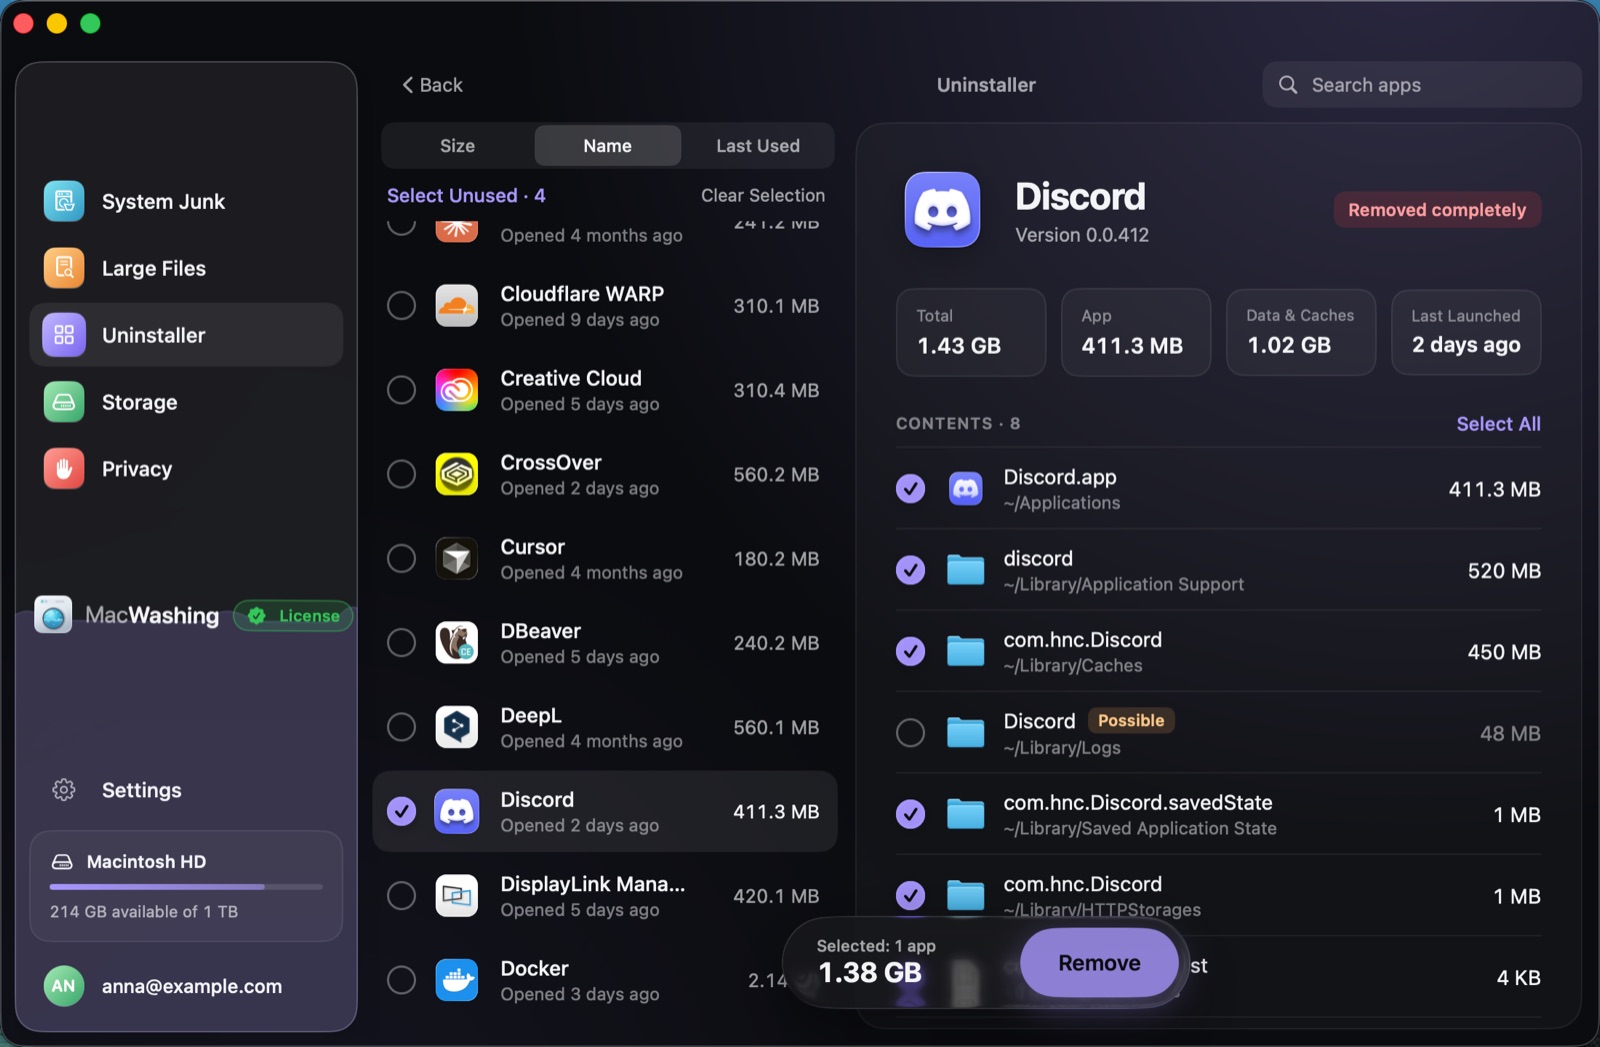Check the Discord Logs folder item

pos(910,733)
